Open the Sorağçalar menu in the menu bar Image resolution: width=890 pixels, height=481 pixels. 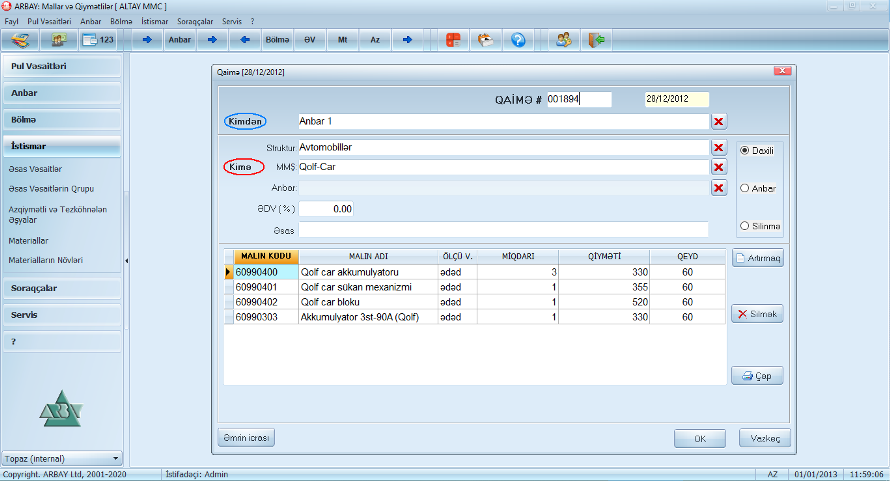[195, 22]
